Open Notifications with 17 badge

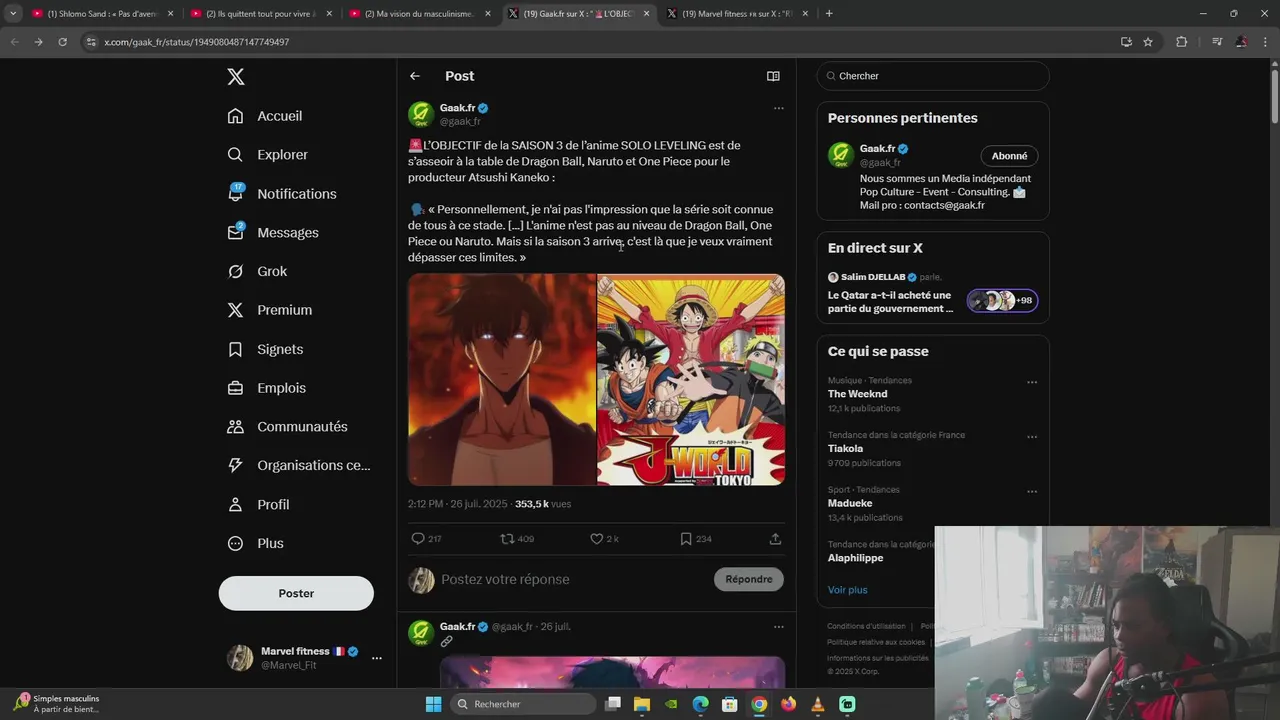(282, 194)
